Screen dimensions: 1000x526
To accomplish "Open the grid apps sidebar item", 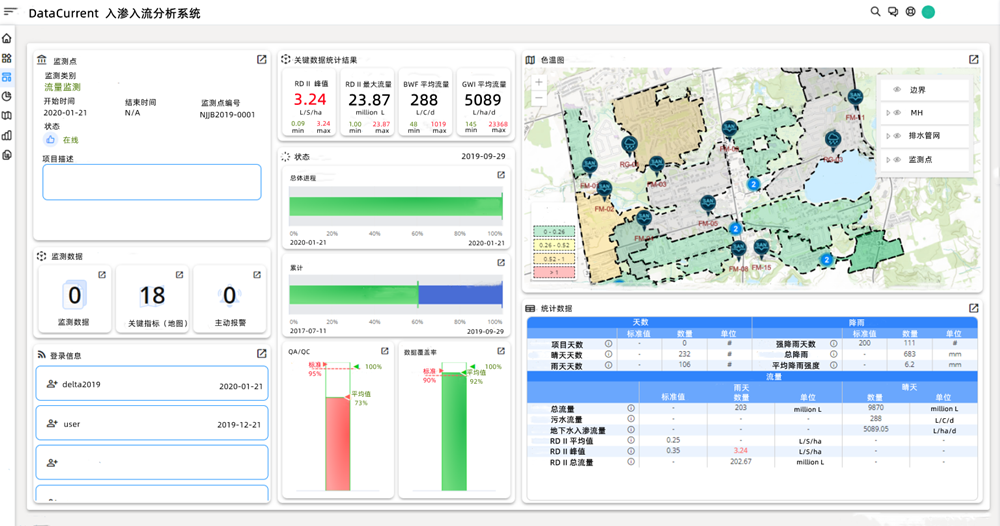I will pos(7,58).
